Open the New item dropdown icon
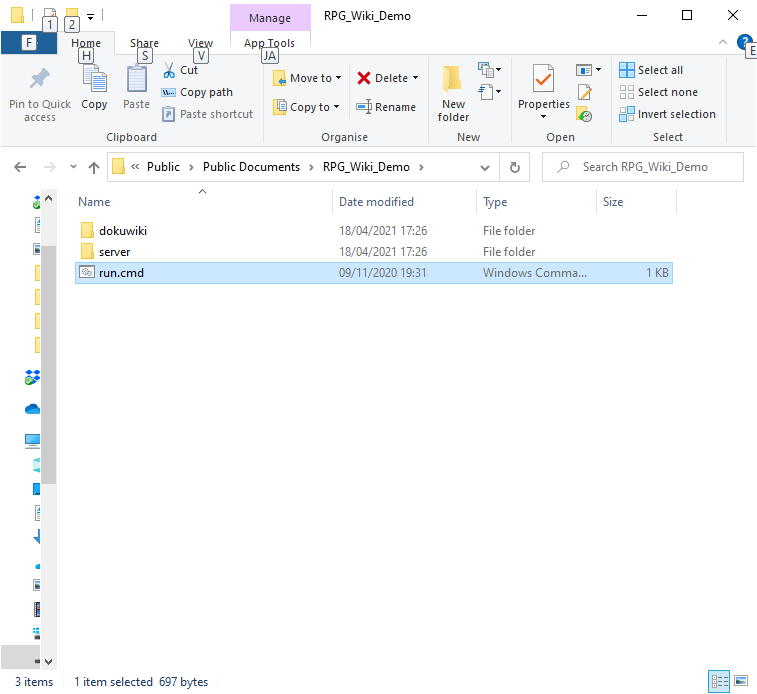The height and width of the screenshot is (694, 757). (x=489, y=70)
